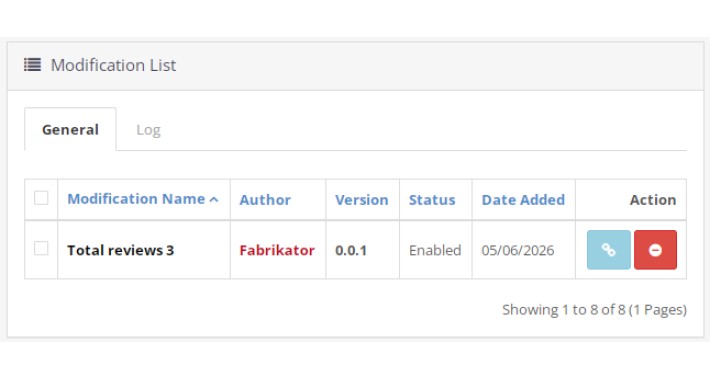710x380 pixels.
Task: Click the Total reviews 3 name cell
Action: (x=144, y=250)
